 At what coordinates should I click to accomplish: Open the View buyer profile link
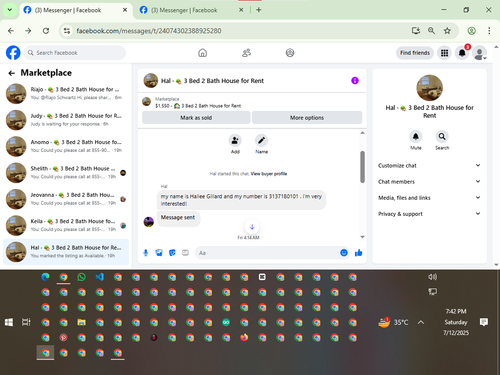[269, 174]
